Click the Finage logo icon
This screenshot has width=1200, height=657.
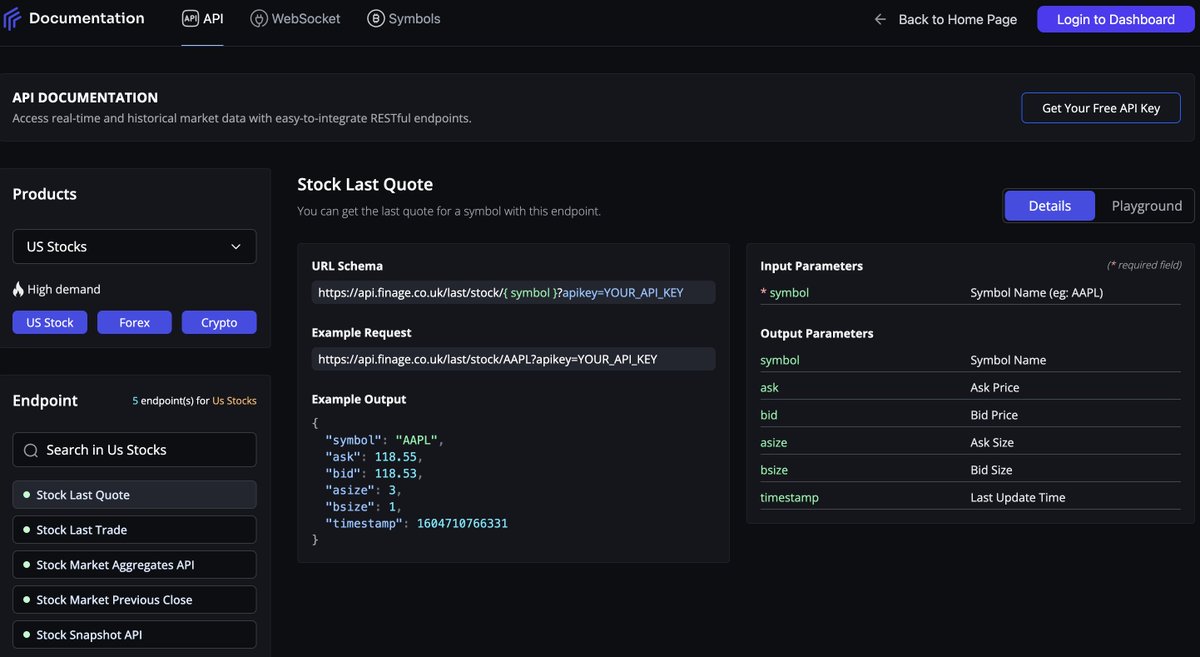pyautogui.click(x=13, y=19)
